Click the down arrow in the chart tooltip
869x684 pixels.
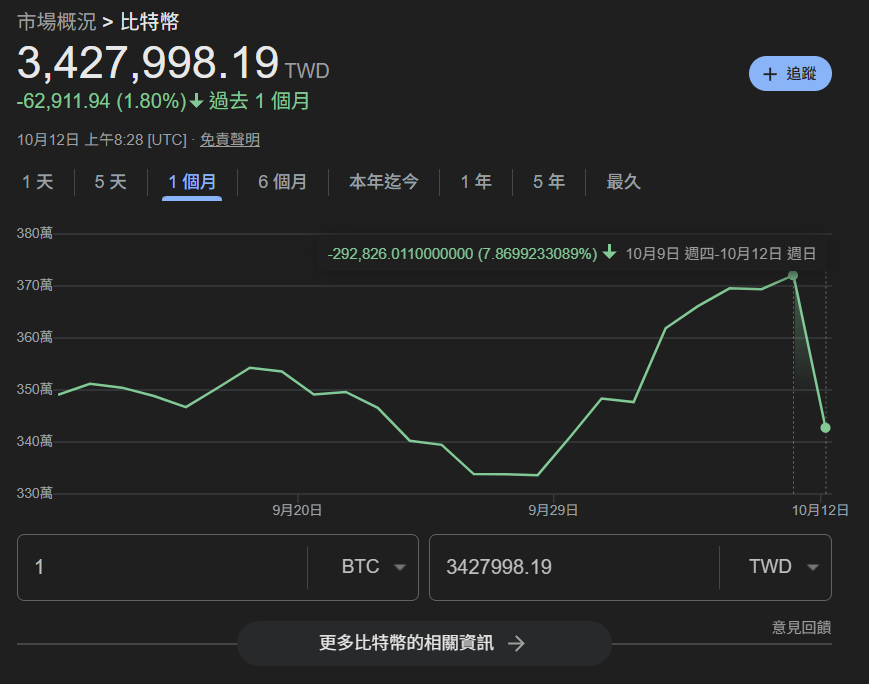point(609,253)
